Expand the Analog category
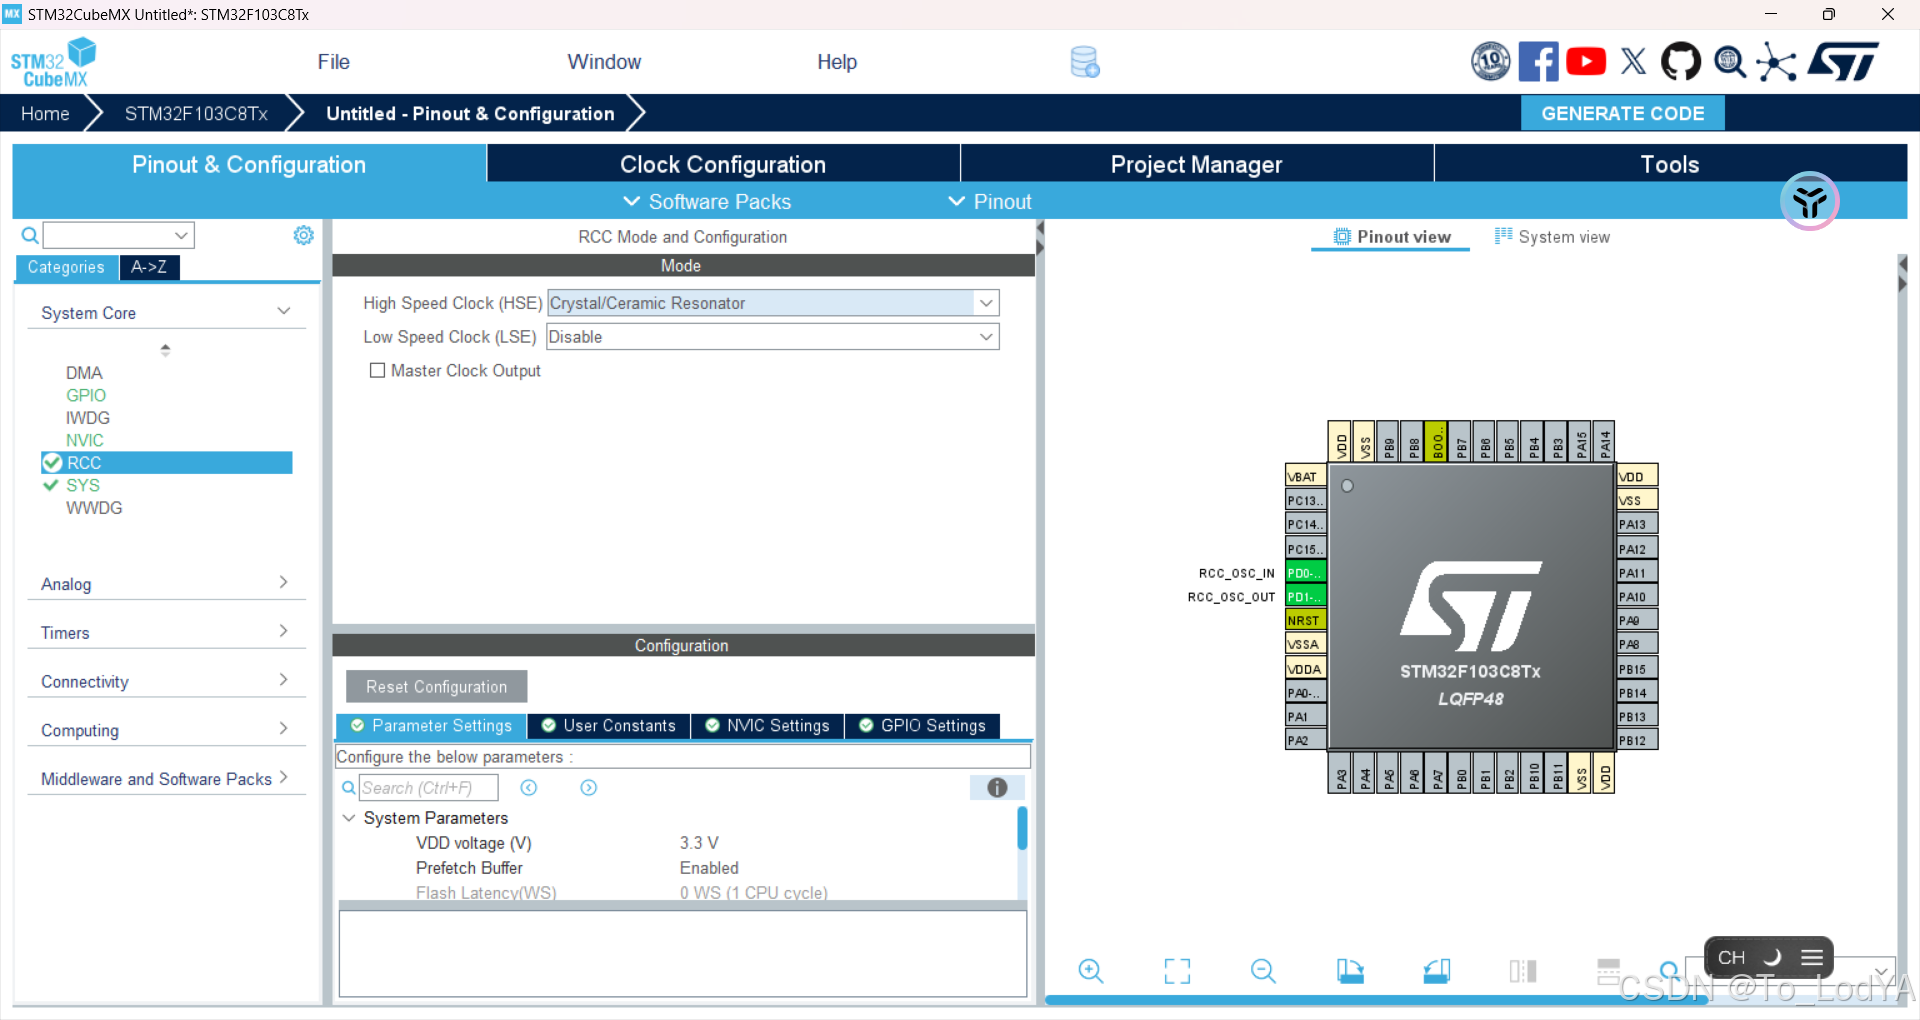1920x1020 pixels. (284, 582)
